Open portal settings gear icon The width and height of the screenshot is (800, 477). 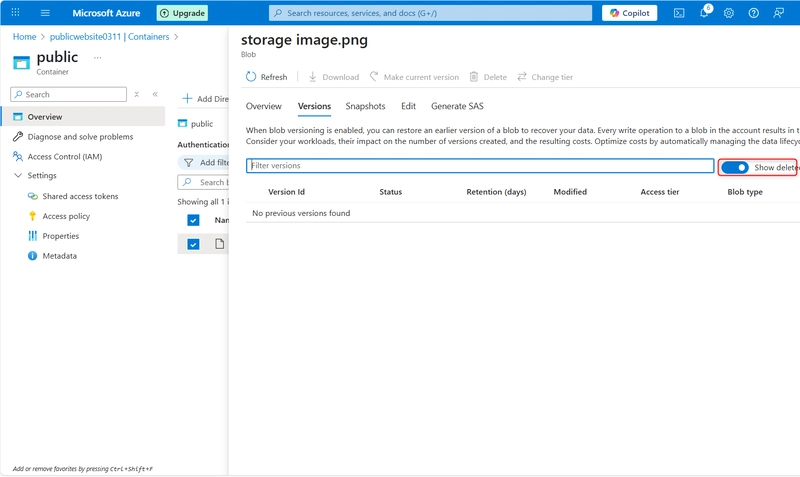[x=729, y=13]
